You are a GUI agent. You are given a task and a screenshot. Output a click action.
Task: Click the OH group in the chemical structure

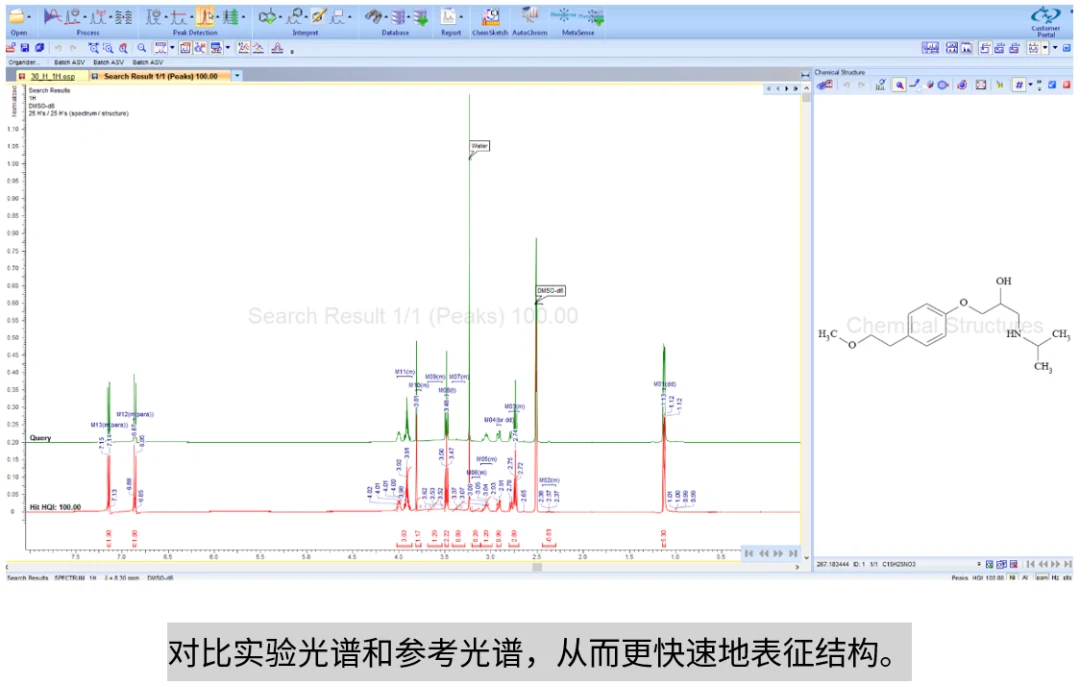click(1003, 281)
